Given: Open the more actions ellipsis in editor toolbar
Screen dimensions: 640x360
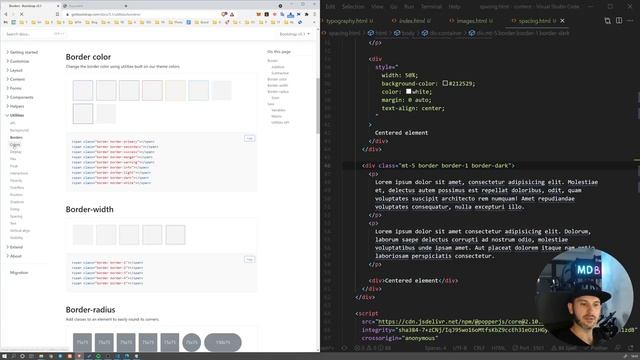Looking at the screenshot, I should click(630, 20).
